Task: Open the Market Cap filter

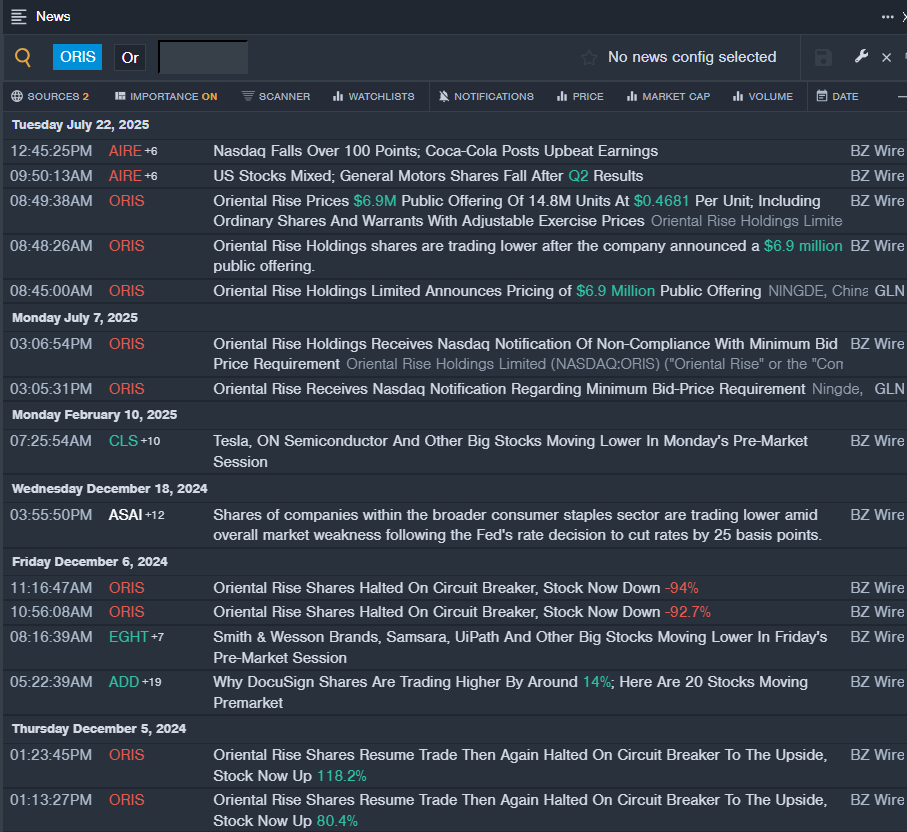Action: pos(668,97)
